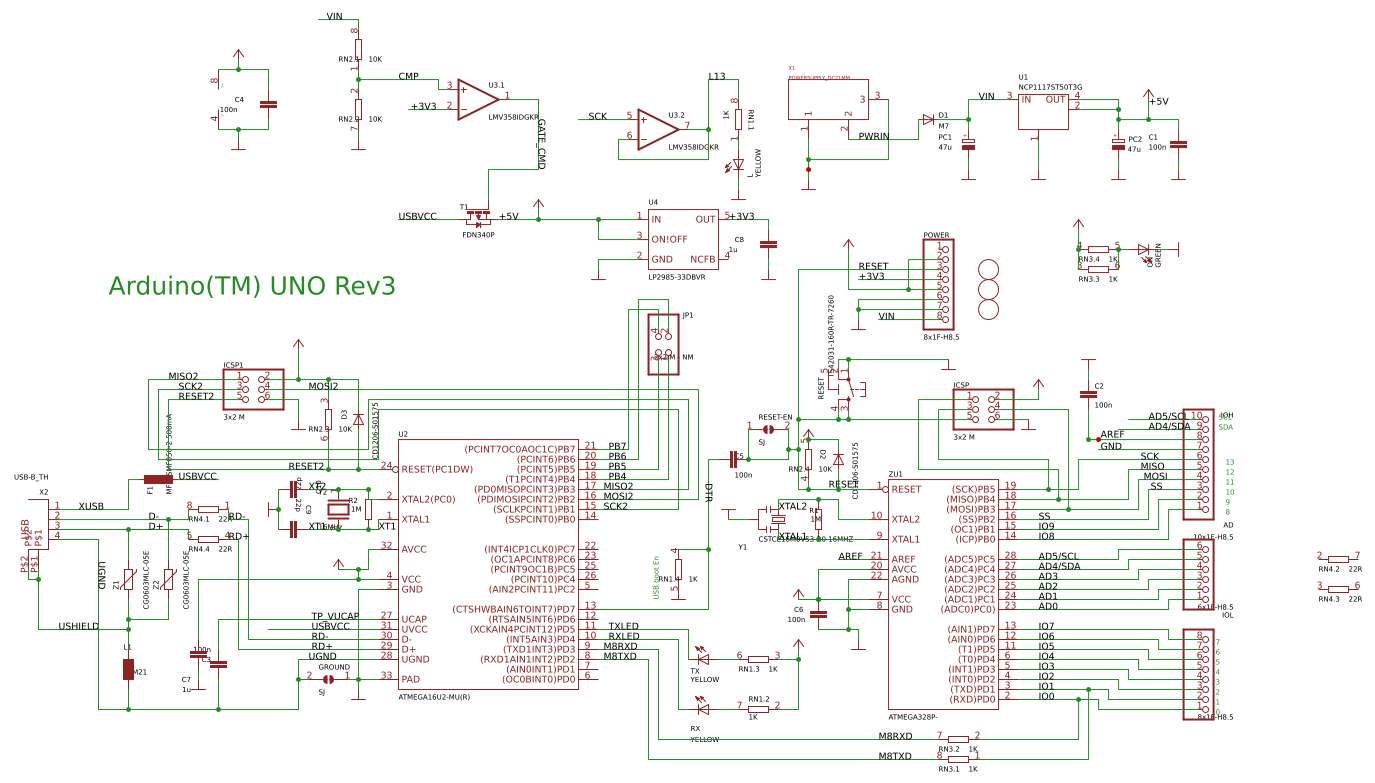Image resolution: width=1375 pixels, height=783 pixels.
Task: Select the yellow L LED symbol
Action: 738,165
